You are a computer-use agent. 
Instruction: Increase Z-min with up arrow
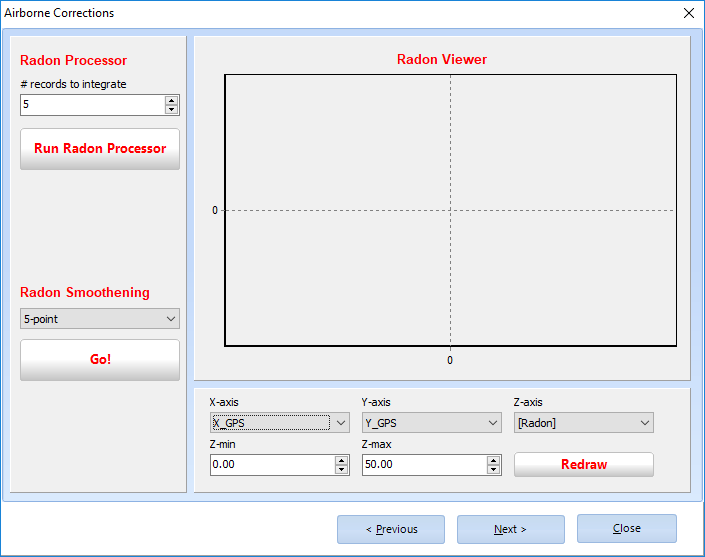point(341,460)
